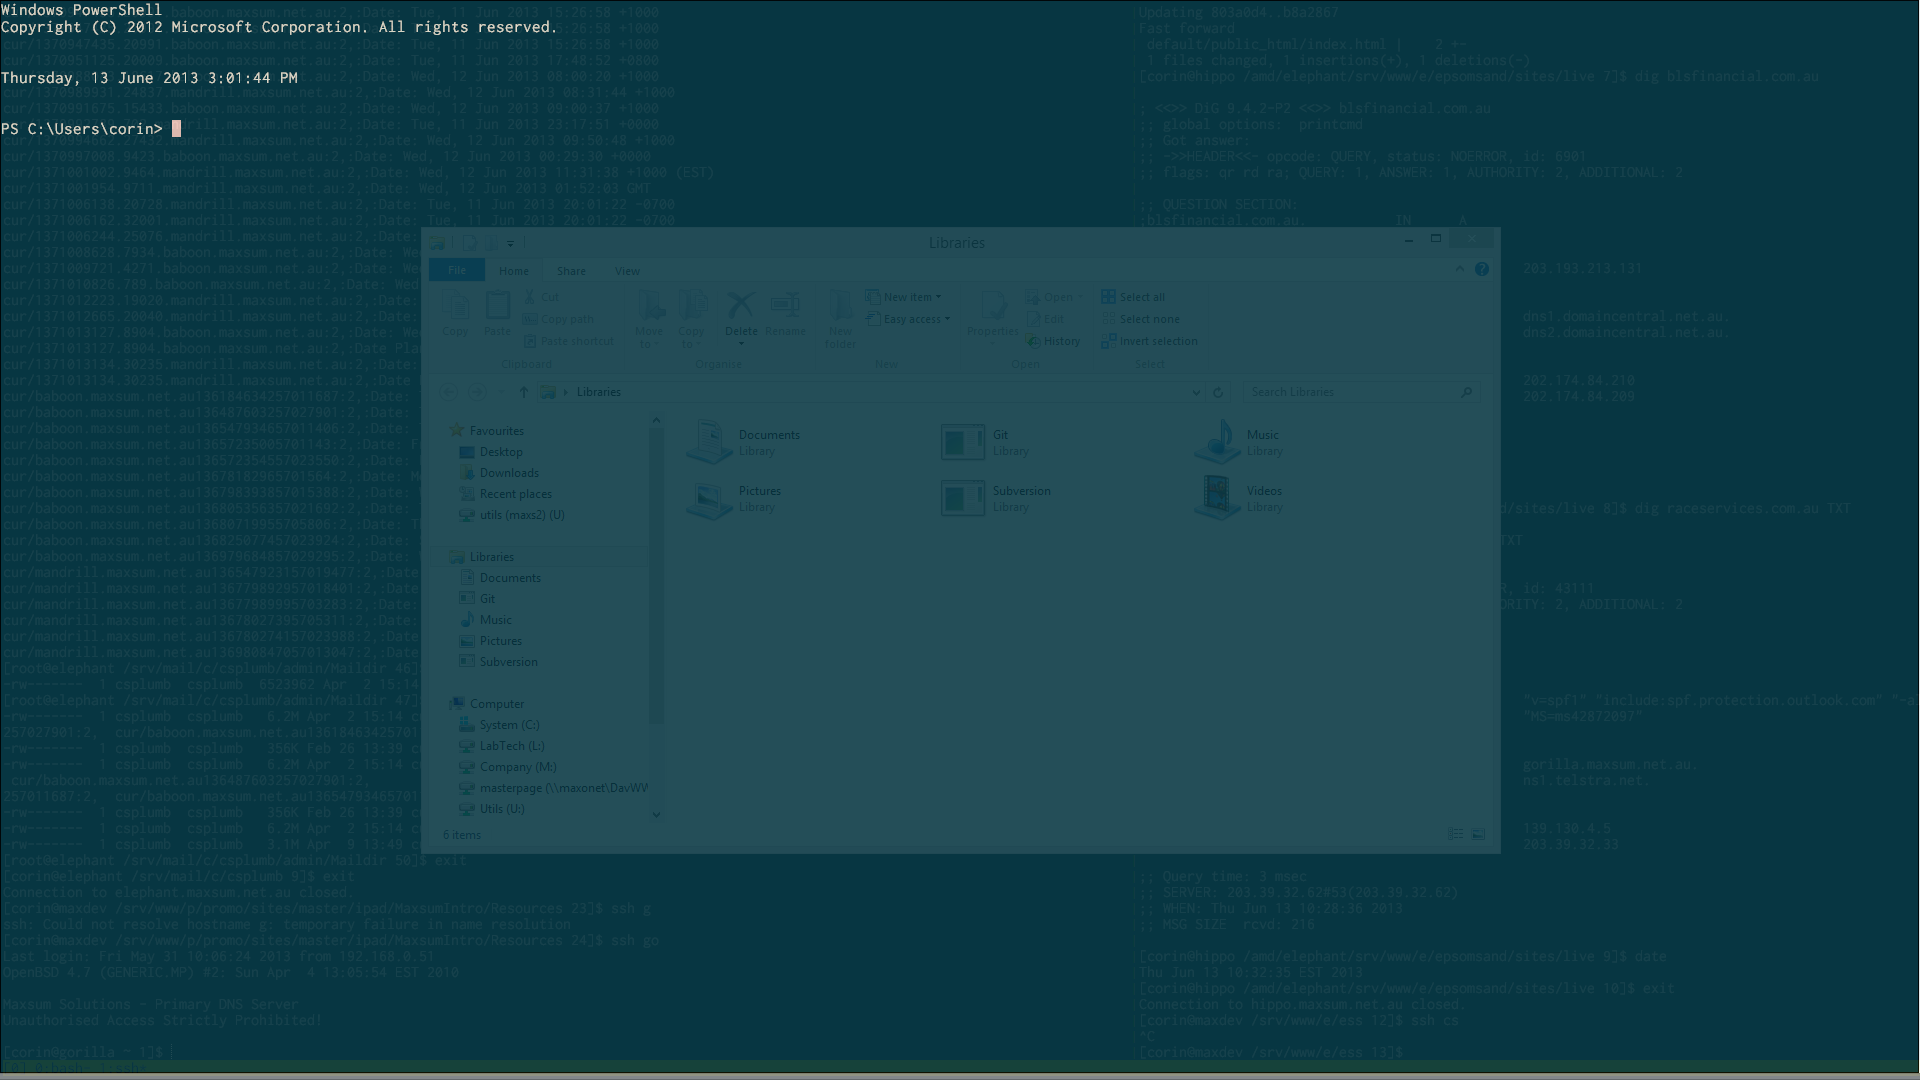Click Paste shortcut in the Clipboard group
Screen dimensions: 1920x1080
[x=569, y=341]
